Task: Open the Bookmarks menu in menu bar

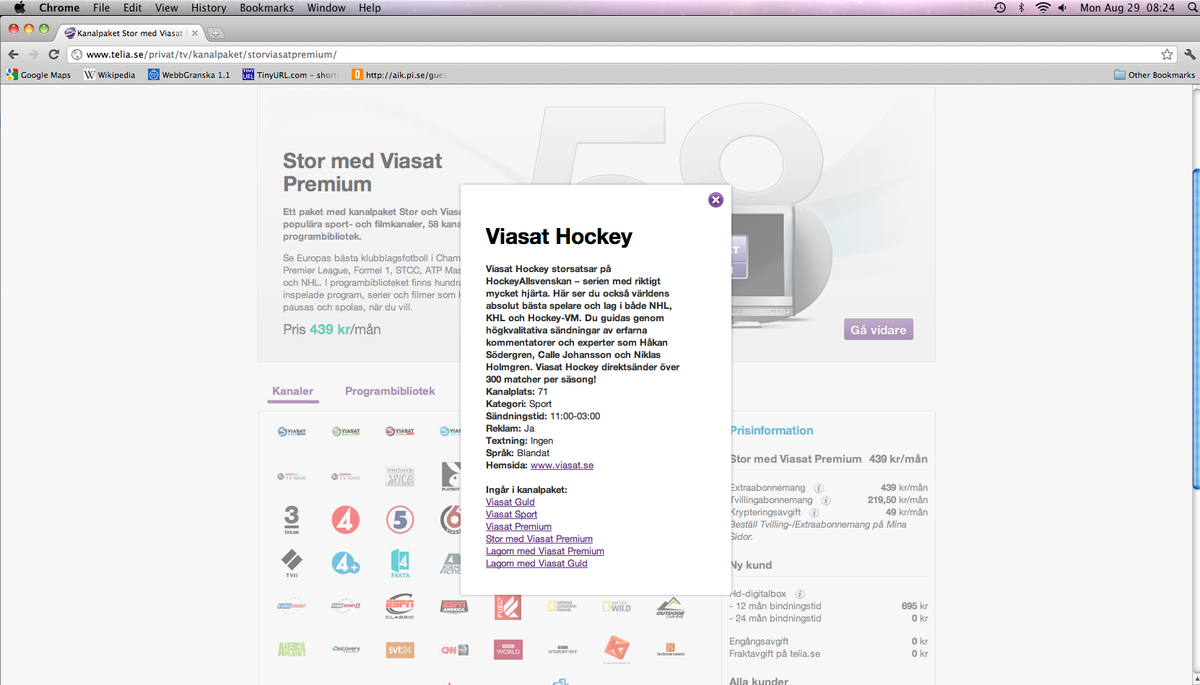Action: point(267,8)
